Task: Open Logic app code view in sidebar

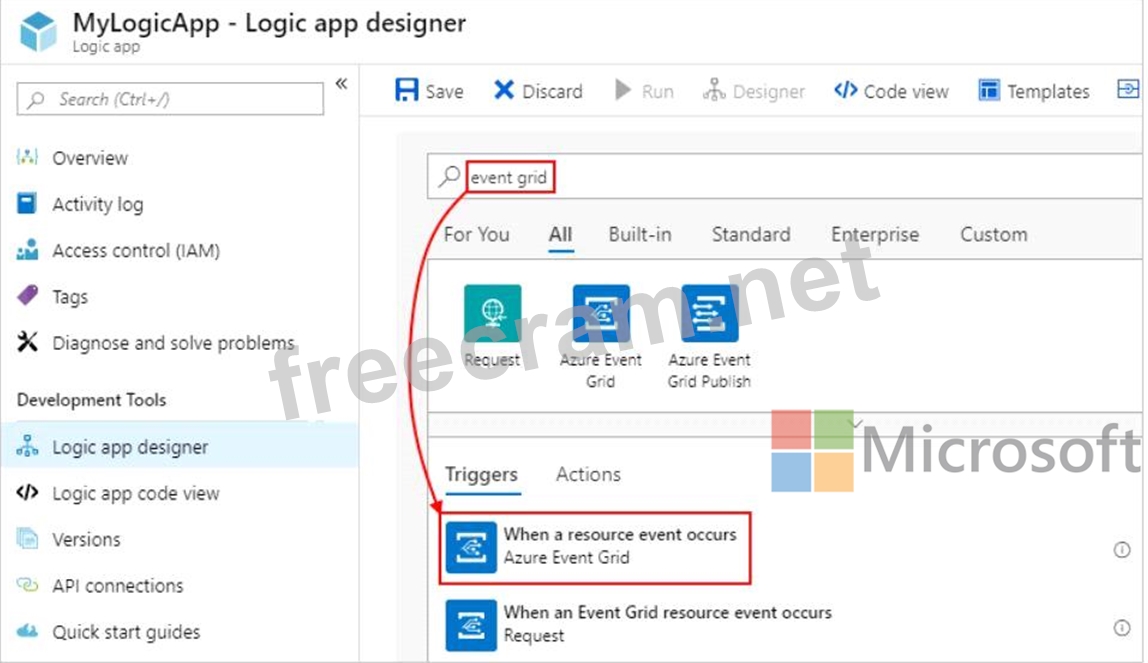Action: (135, 493)
